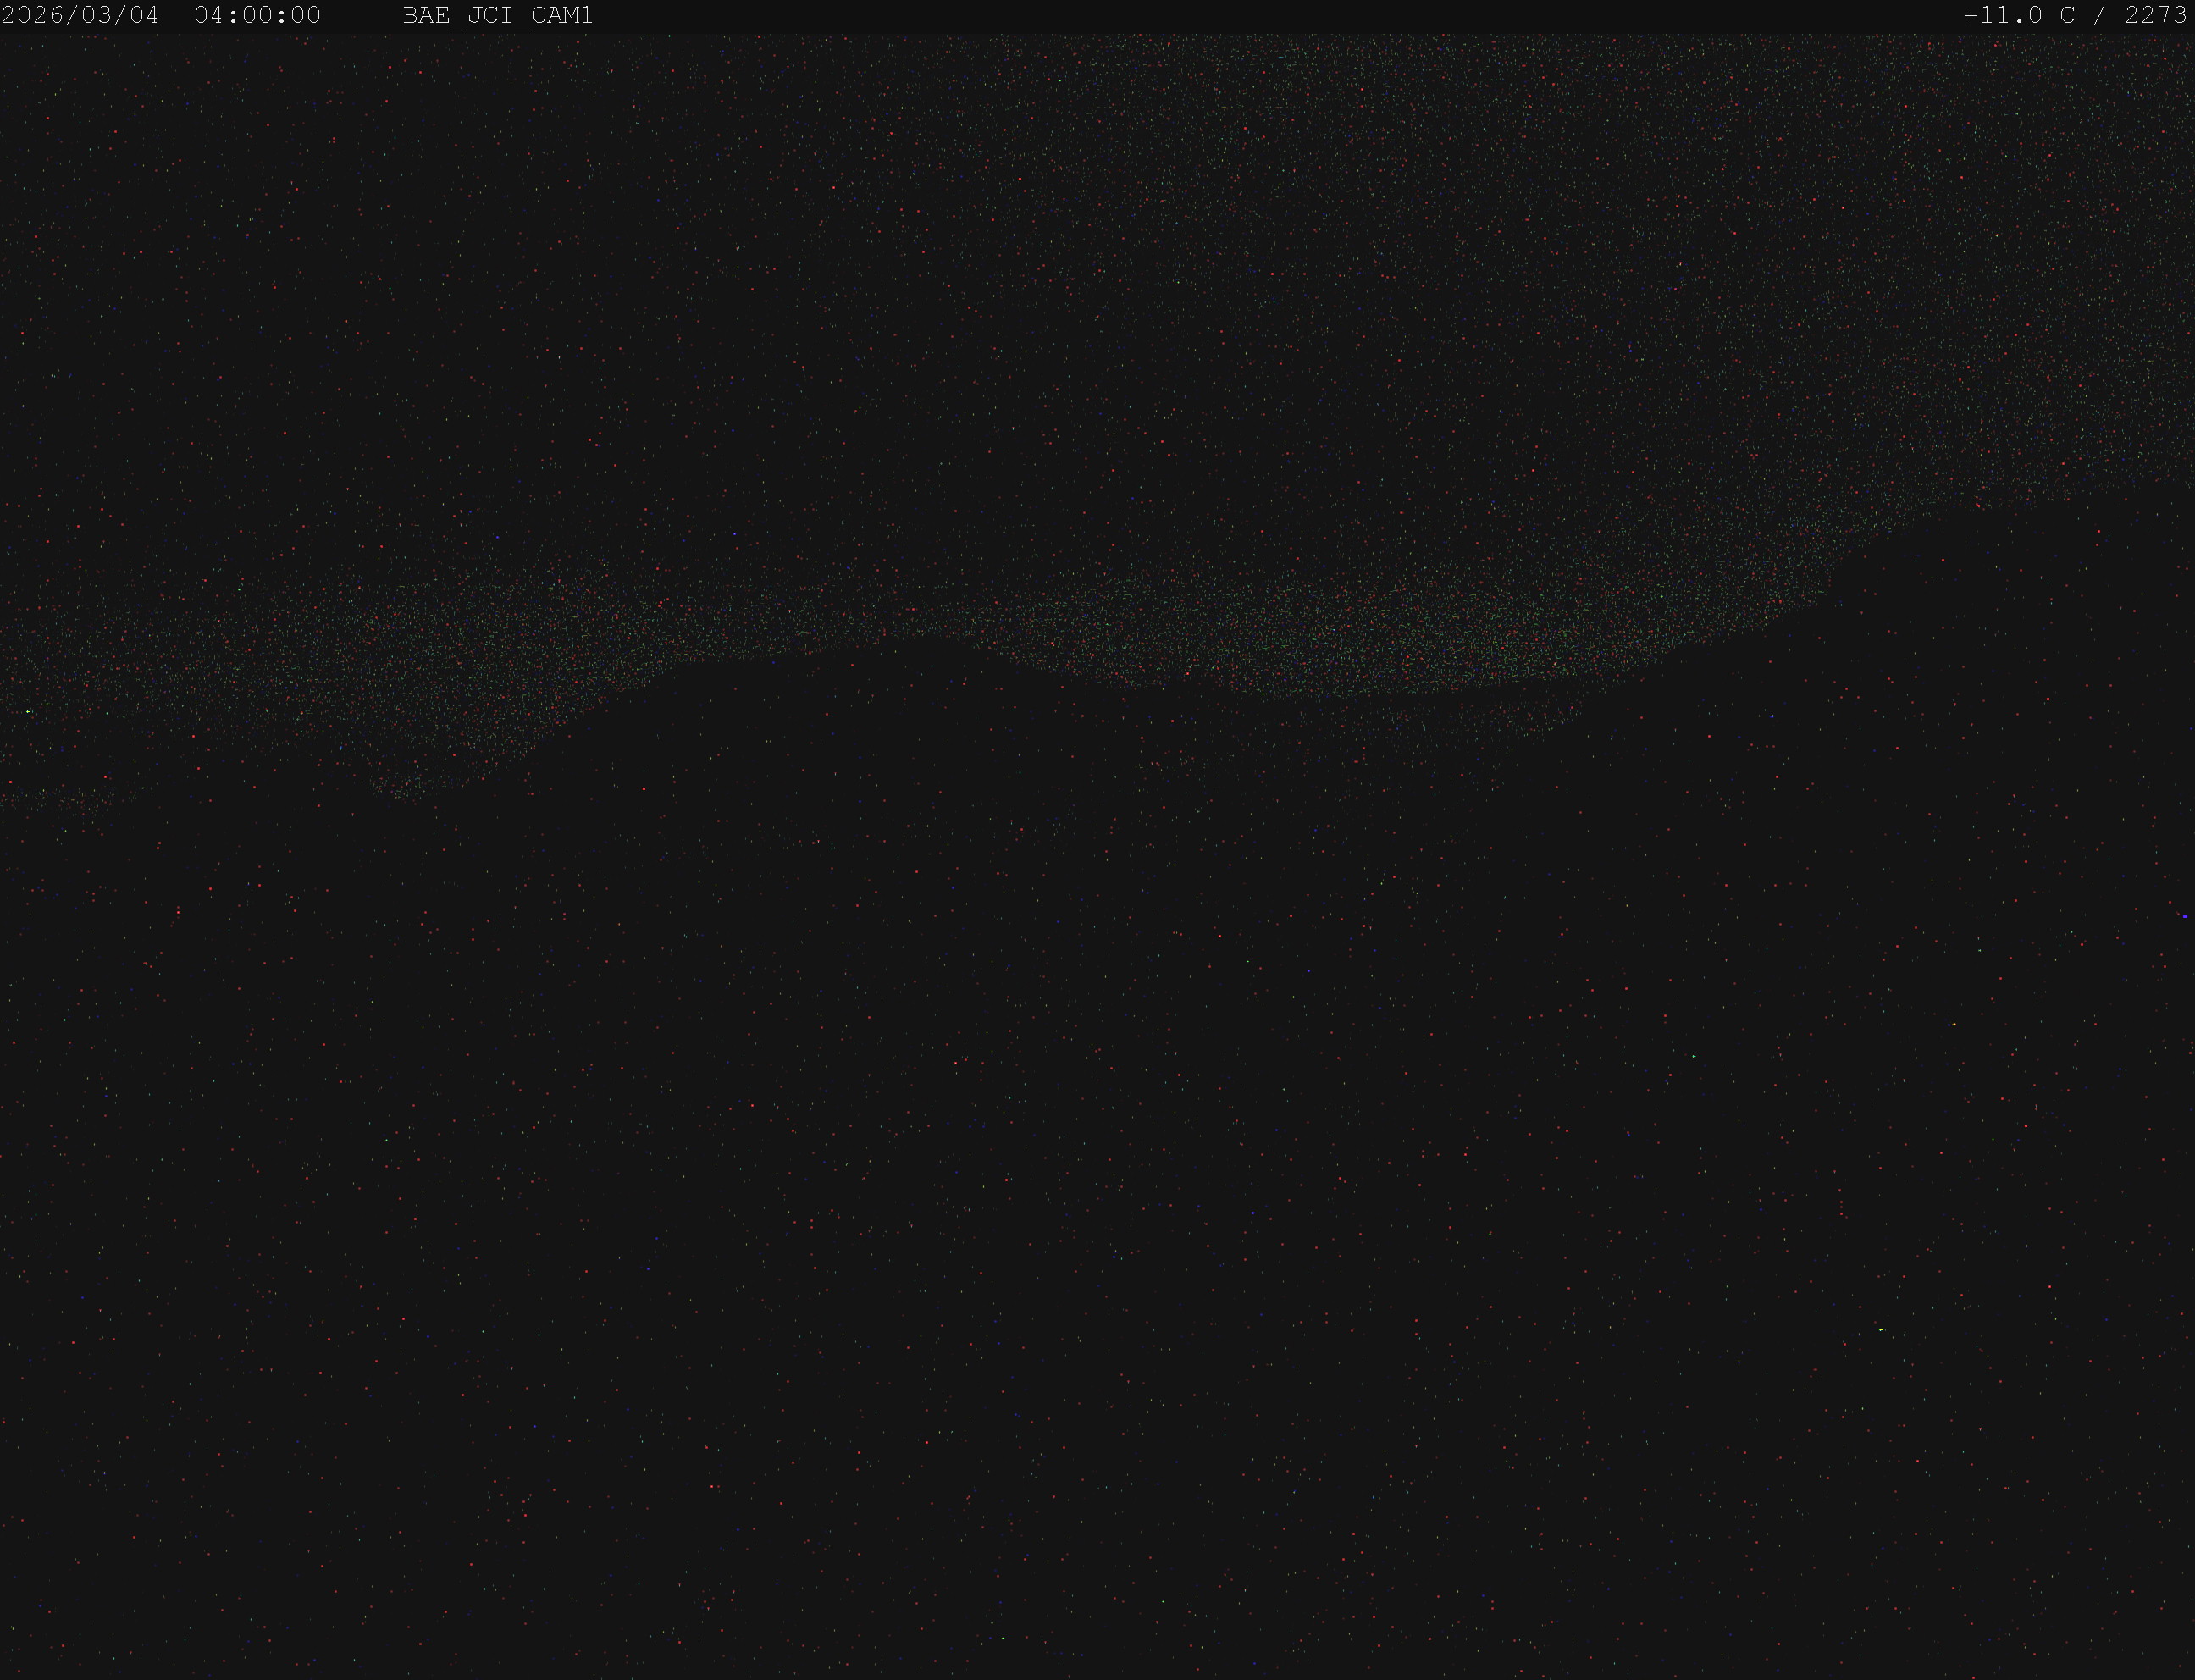Click the day digits 04 in date
The image size is (2195, 1680).
(144, 16)
